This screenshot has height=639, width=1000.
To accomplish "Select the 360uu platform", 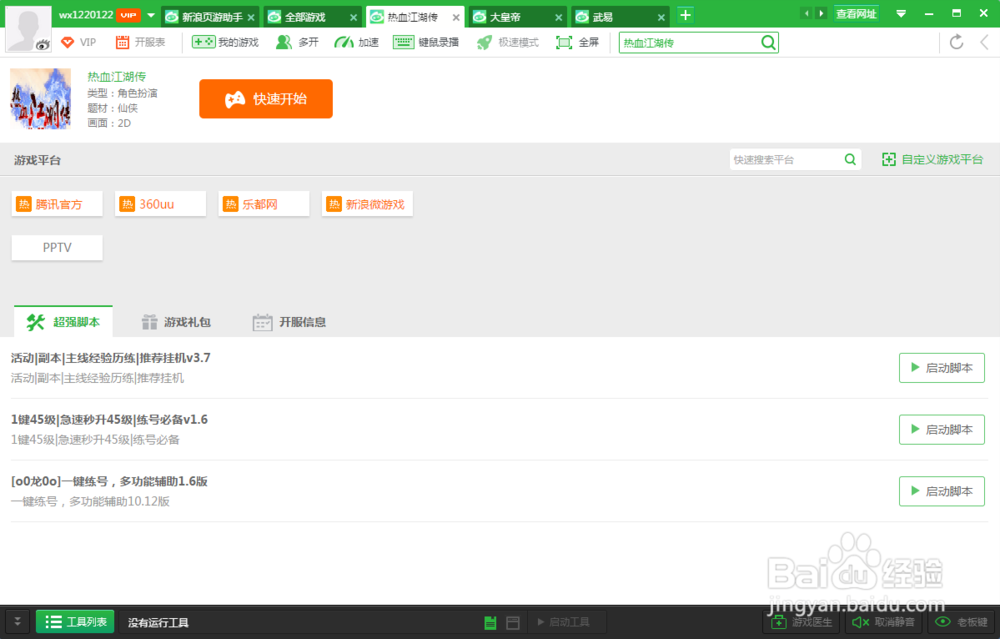I will [160, 204].
